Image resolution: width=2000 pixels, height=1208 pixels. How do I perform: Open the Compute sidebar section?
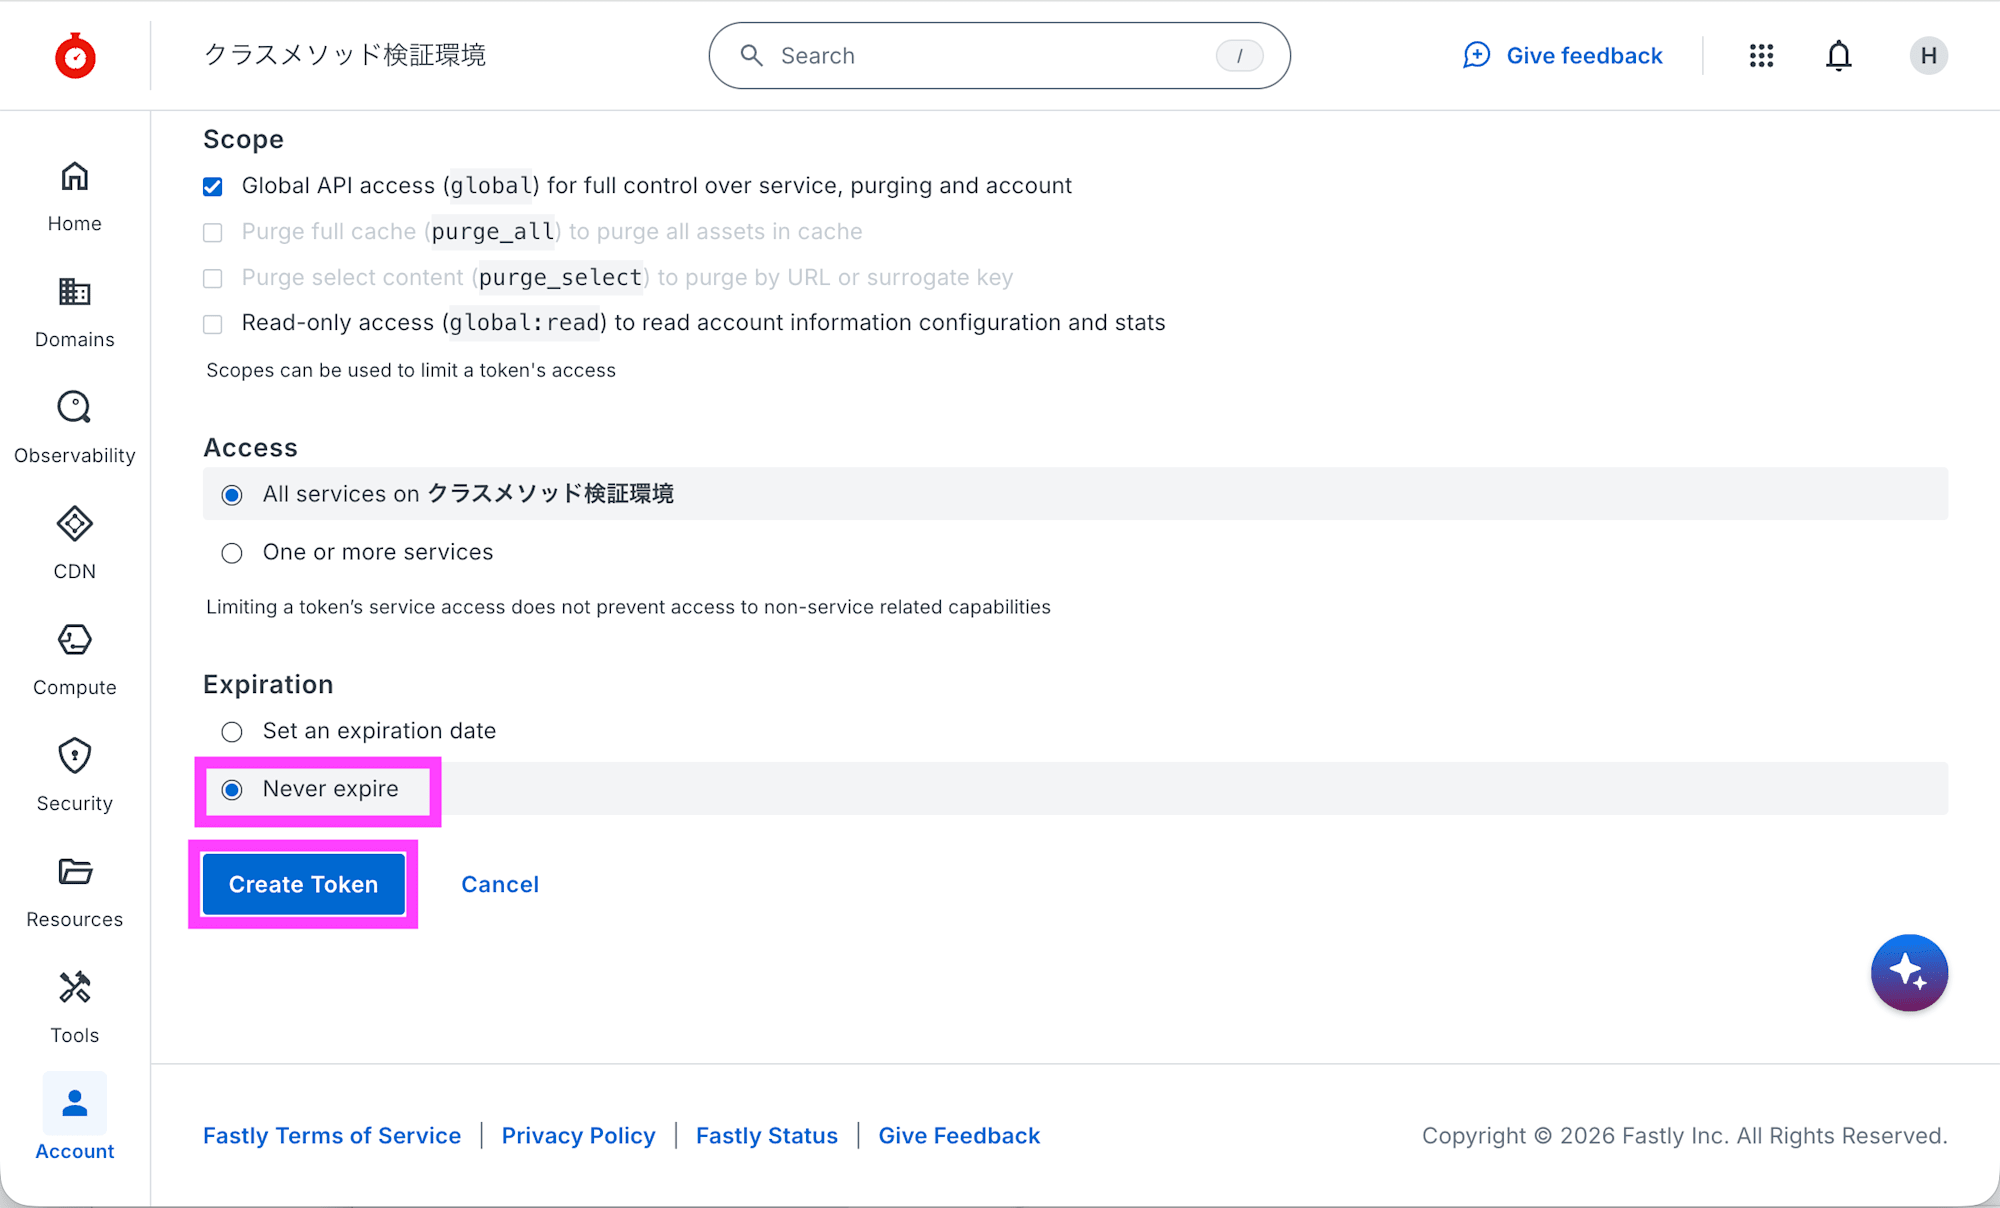[x=75, y=660]
